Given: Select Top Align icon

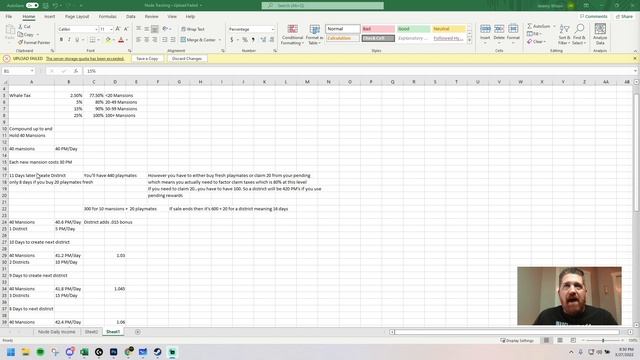Looking at the screenshot, I should coord(139,29).
